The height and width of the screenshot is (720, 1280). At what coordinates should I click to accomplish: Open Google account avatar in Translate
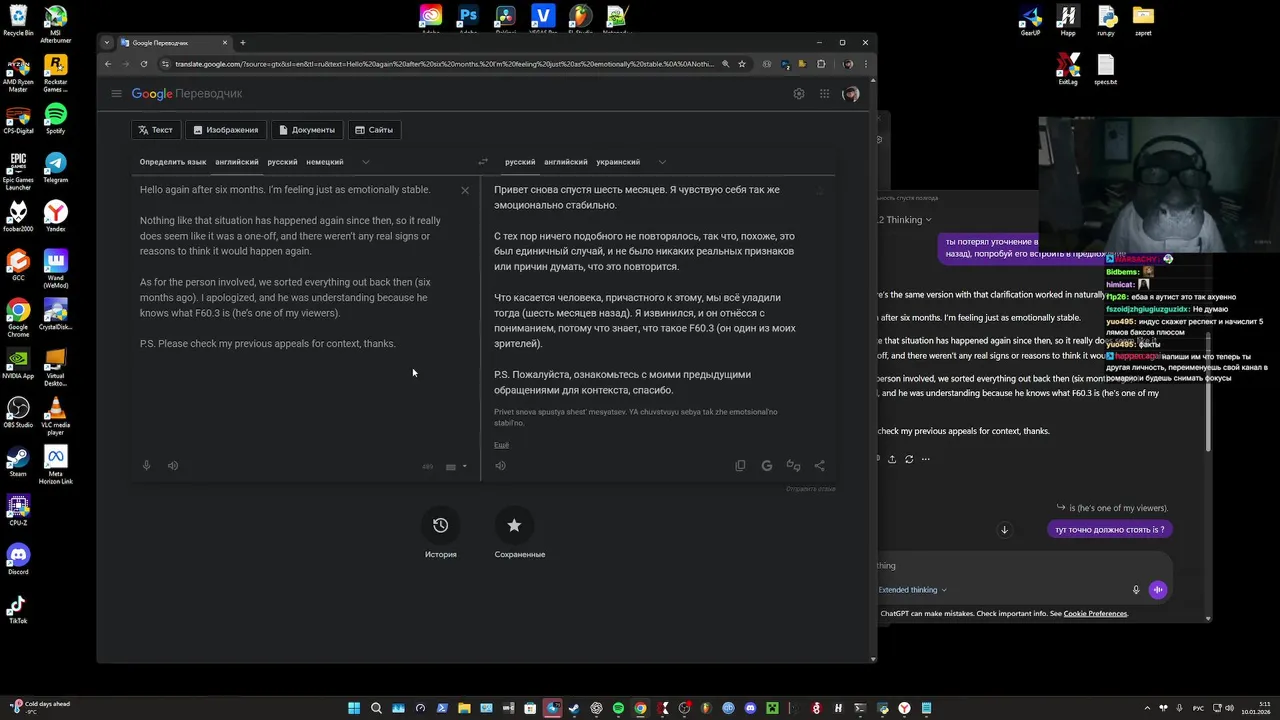(x=851, y=94)
